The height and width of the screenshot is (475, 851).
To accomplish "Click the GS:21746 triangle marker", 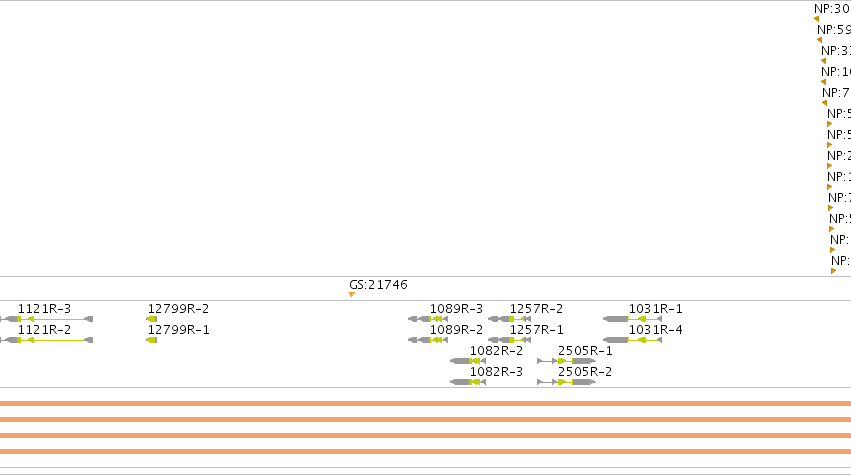I will click(352, 295).
